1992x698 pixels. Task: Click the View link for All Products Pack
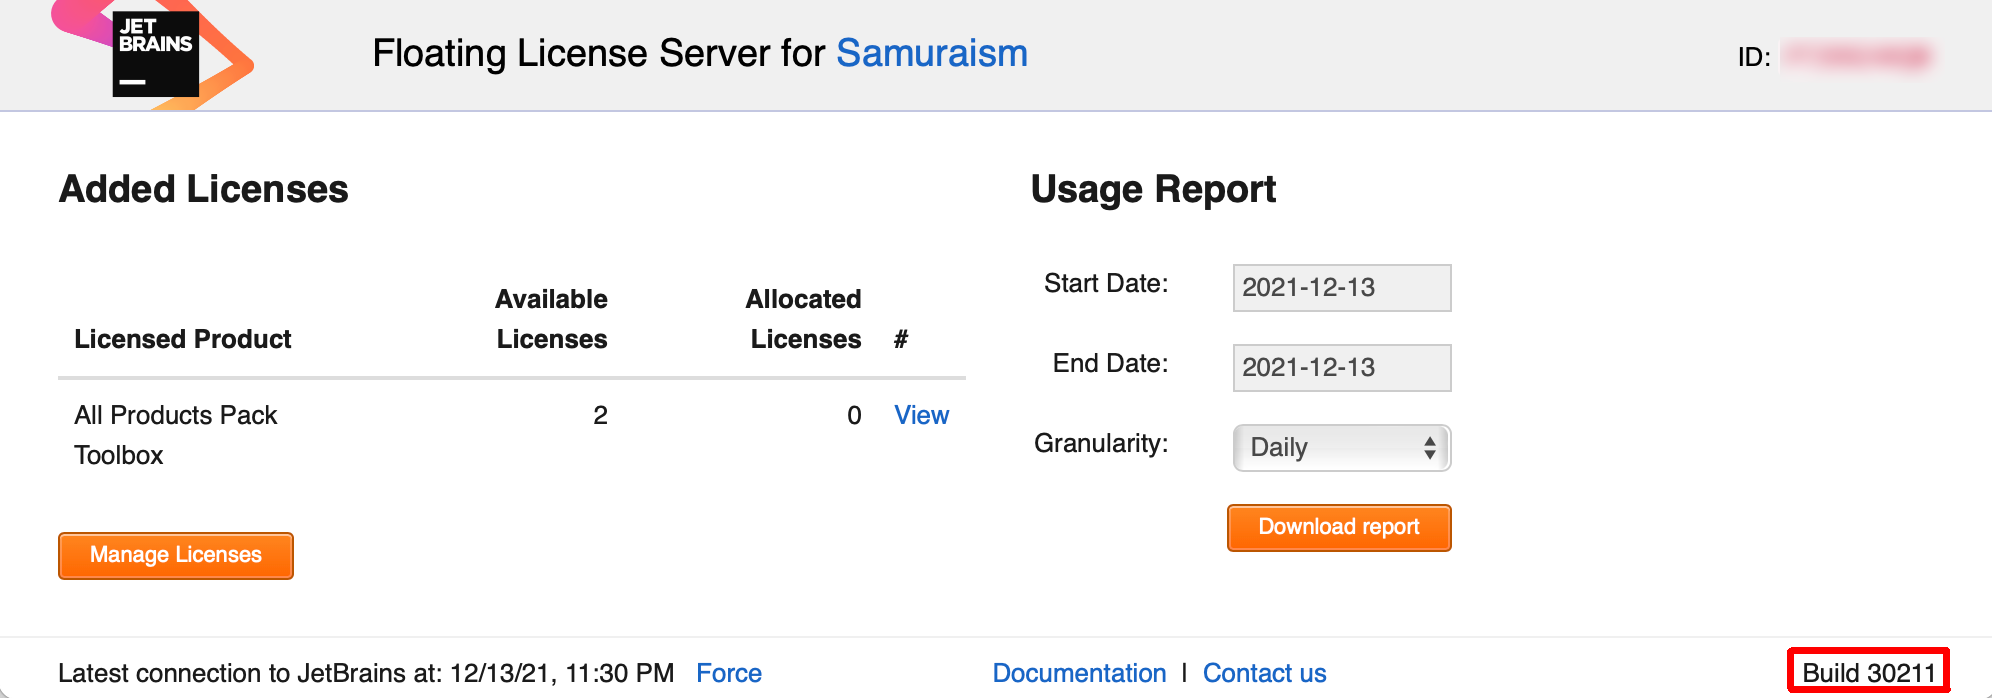tap(921, 415)
